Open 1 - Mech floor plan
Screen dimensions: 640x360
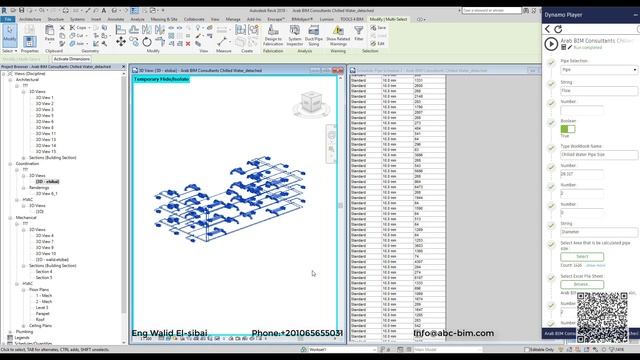click(x=44, y=296)
